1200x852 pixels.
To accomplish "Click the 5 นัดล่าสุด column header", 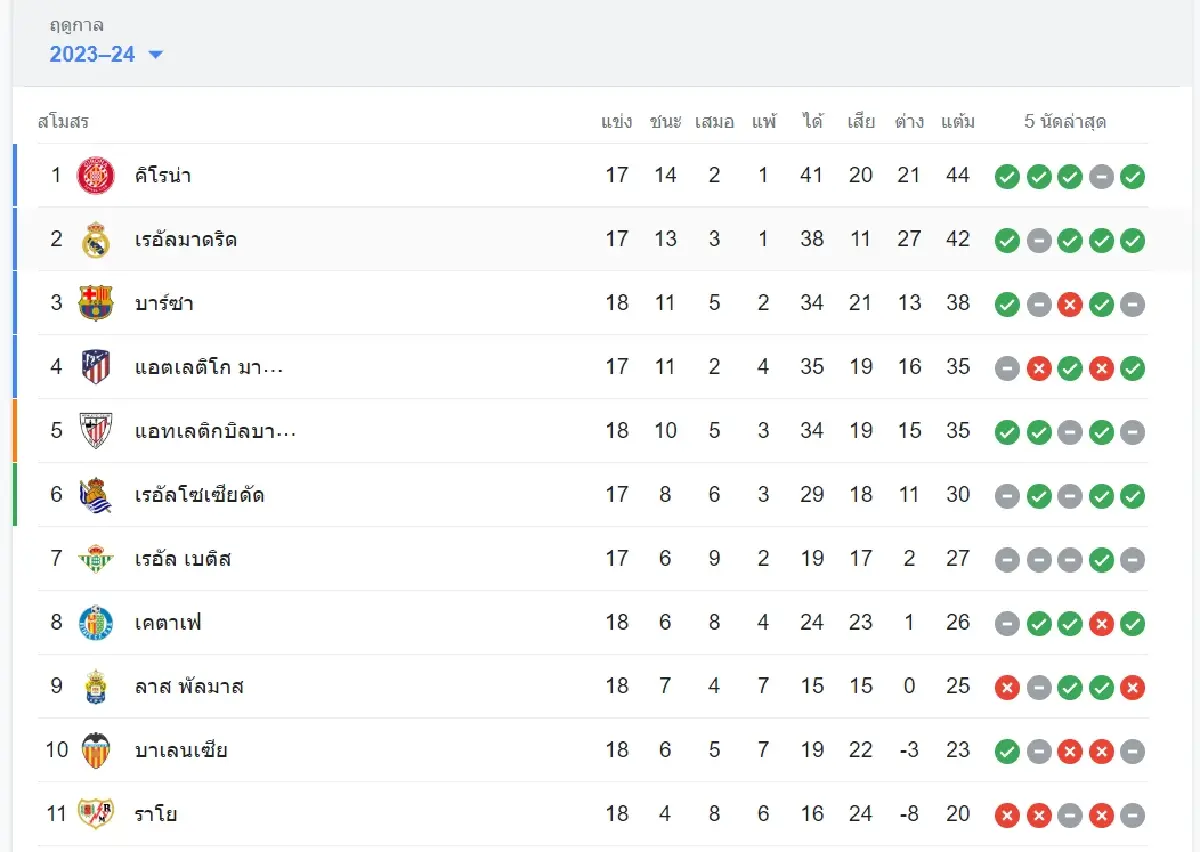I will [x=1065, y=122].
